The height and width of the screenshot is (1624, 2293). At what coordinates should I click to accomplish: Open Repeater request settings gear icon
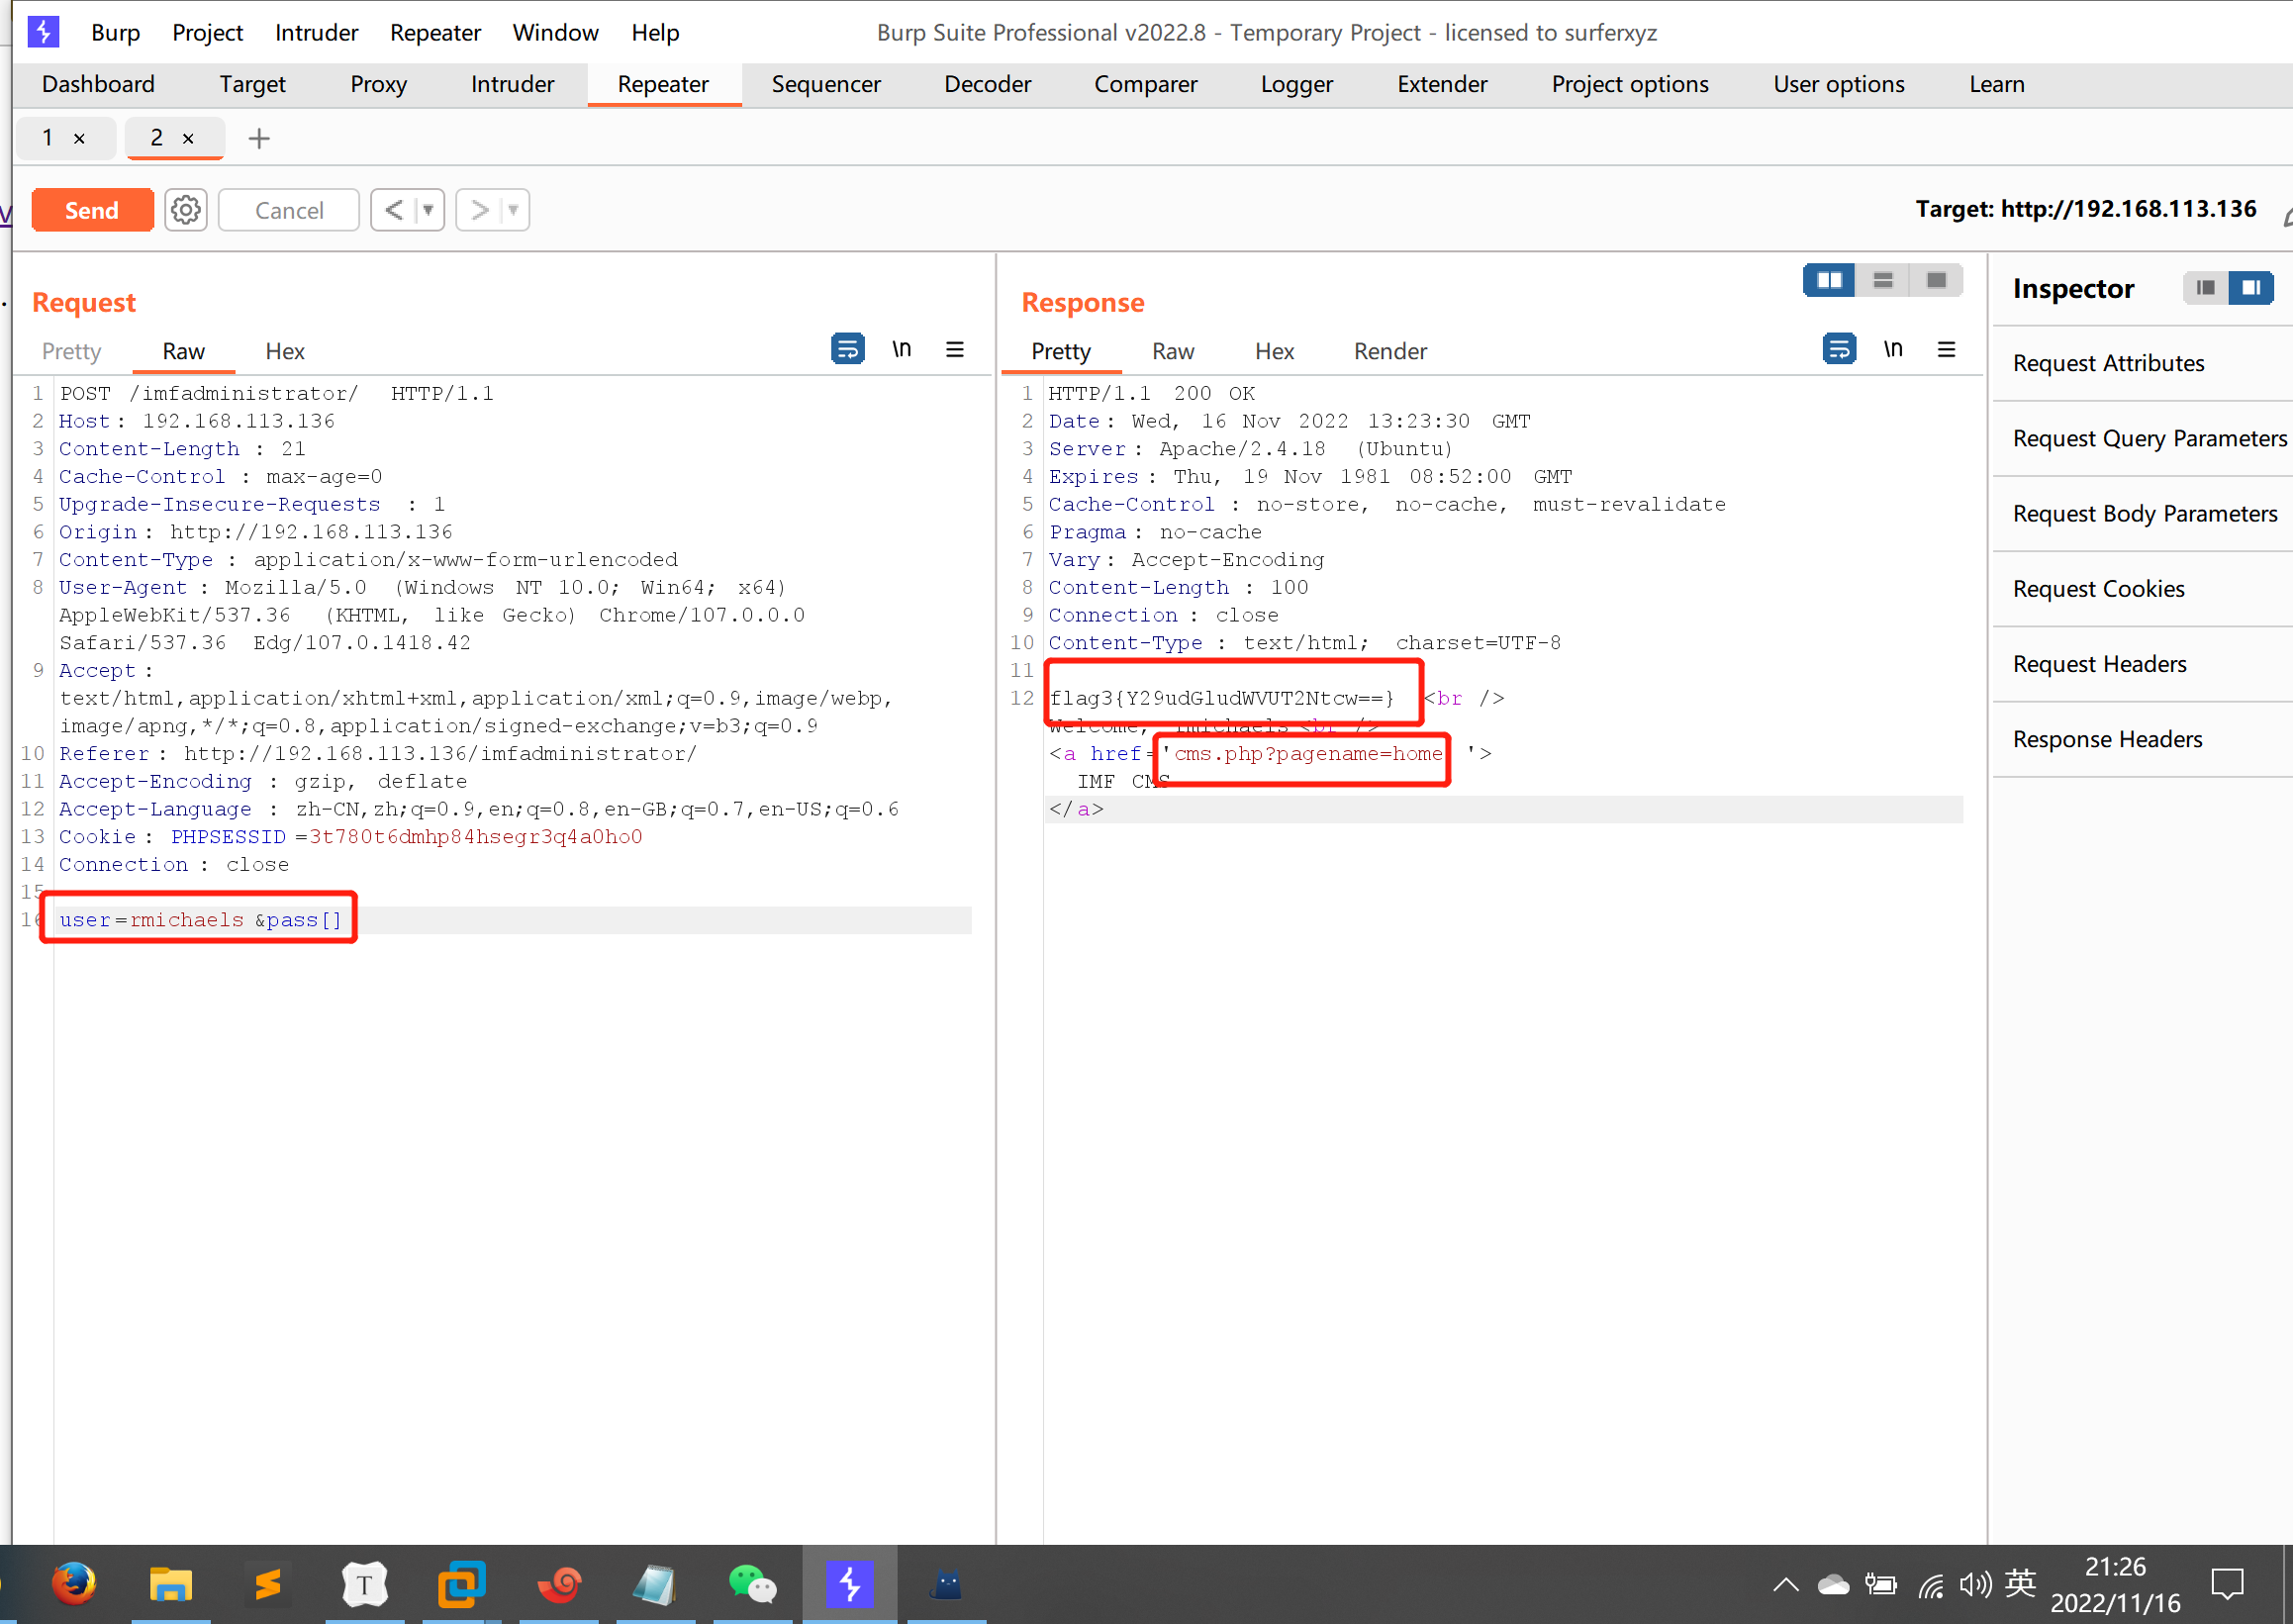[x=186, y=210]
